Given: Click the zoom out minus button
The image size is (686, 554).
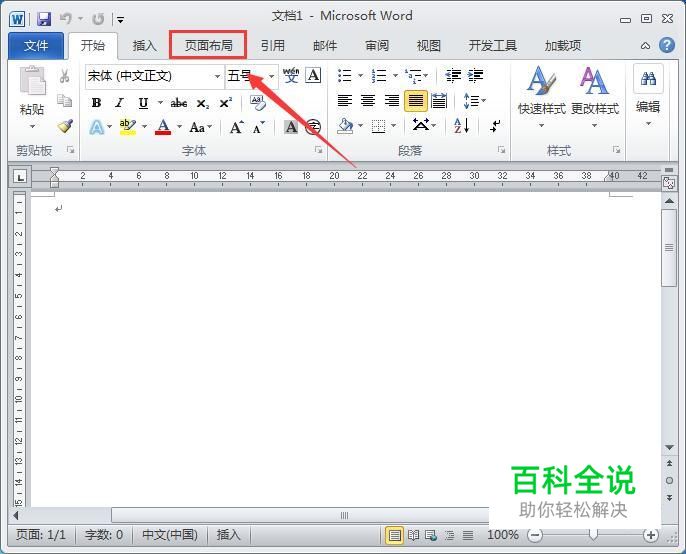Looking at the screenshot, I should 535,535.
